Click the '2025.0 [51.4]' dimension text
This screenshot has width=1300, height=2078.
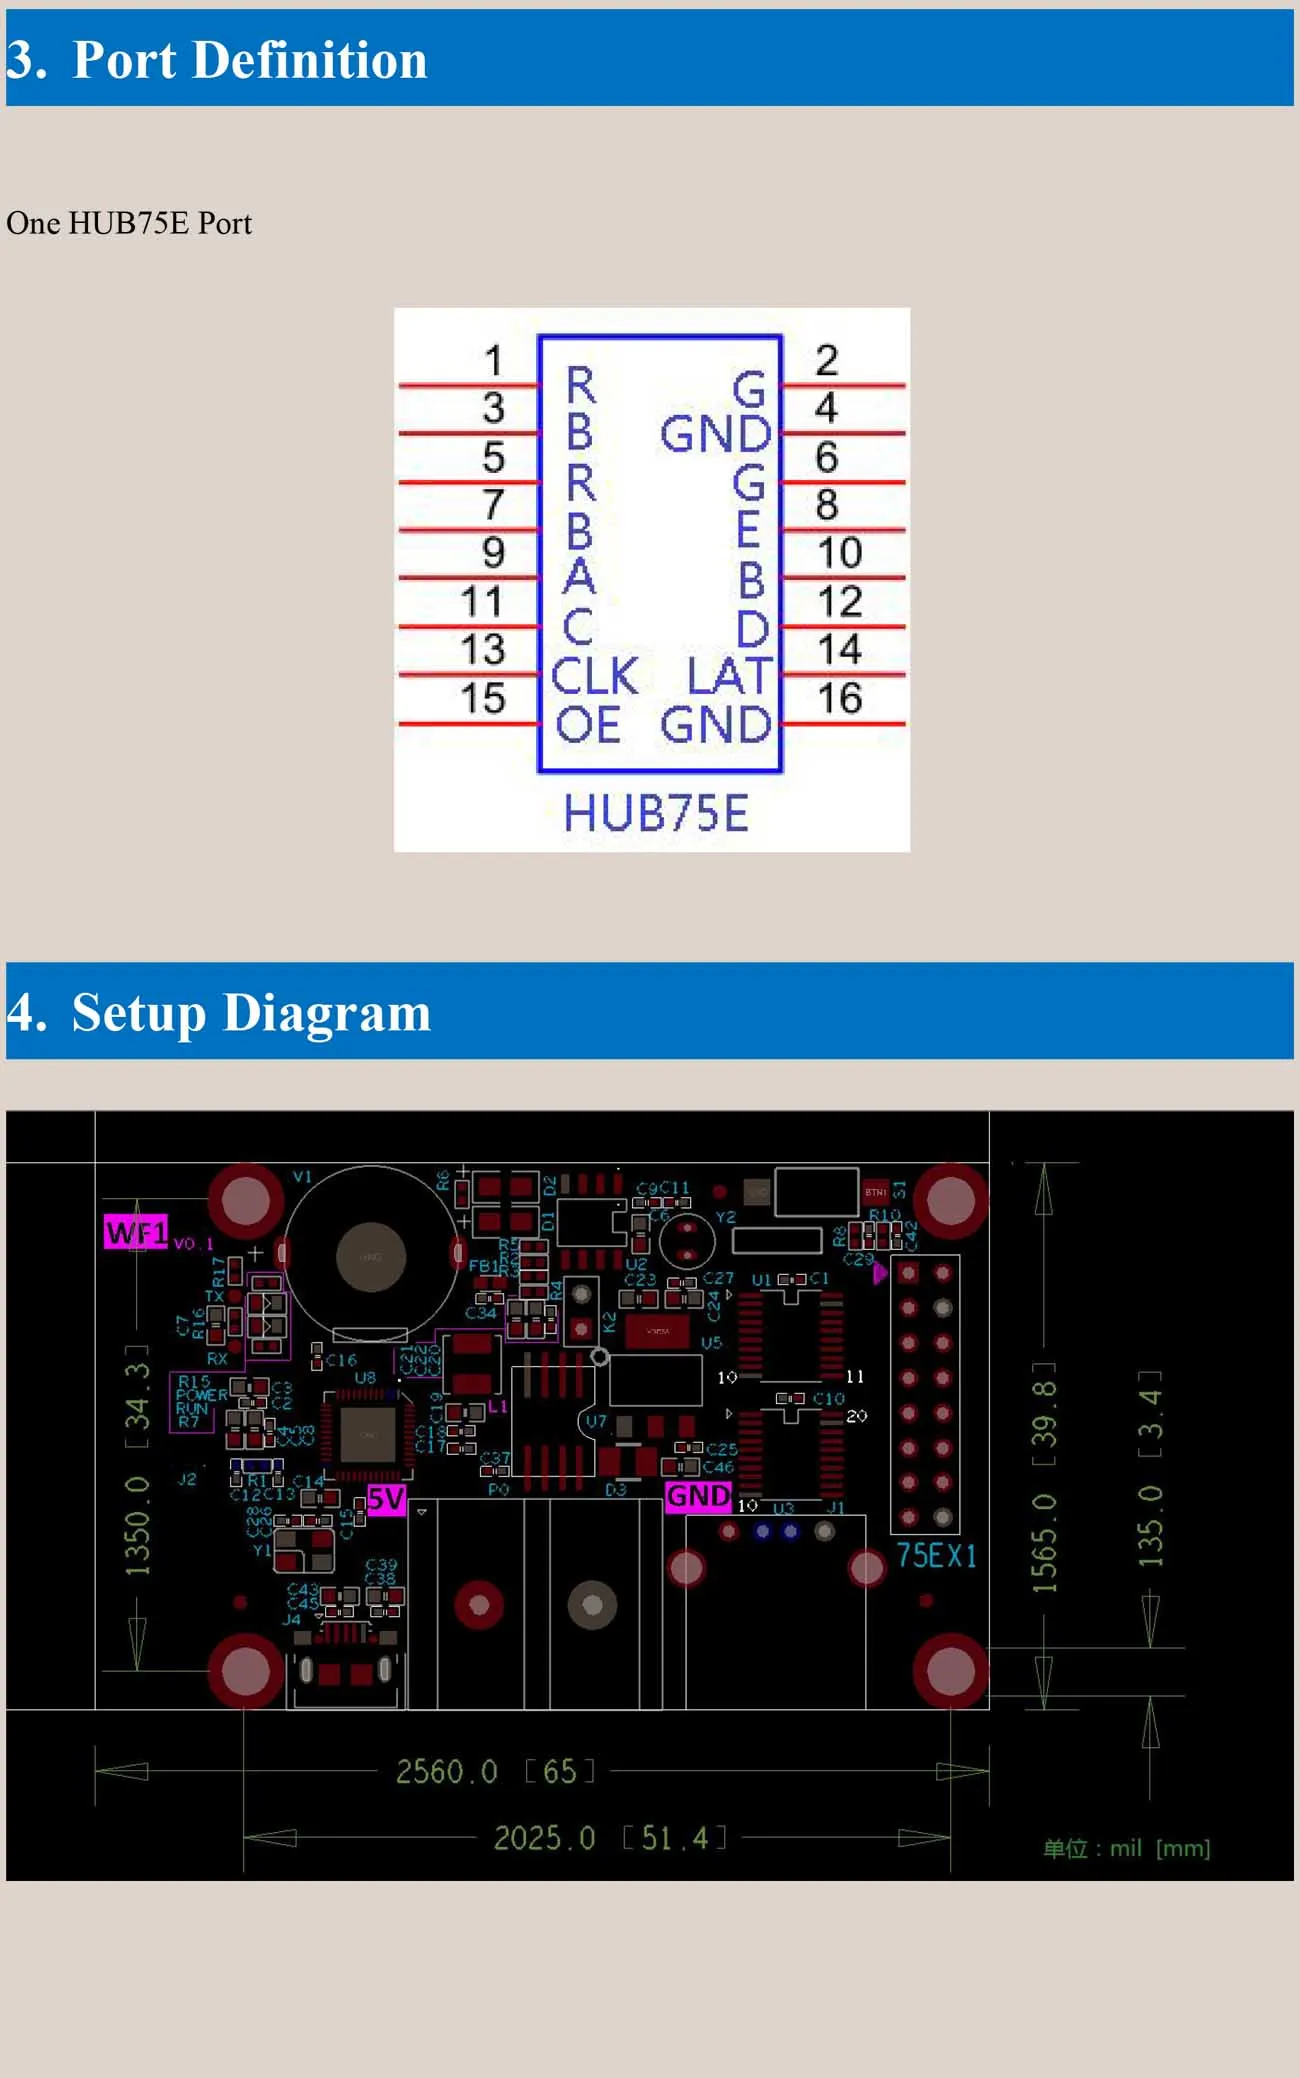(611, 1838)
